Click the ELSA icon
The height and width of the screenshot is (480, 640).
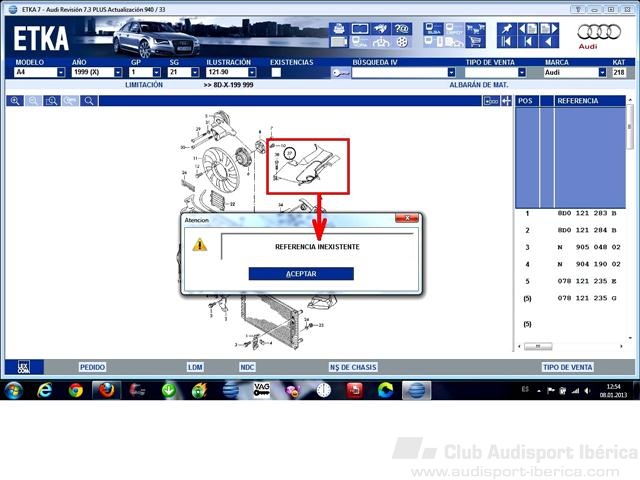pyautogui.click(x=433, y=29)
